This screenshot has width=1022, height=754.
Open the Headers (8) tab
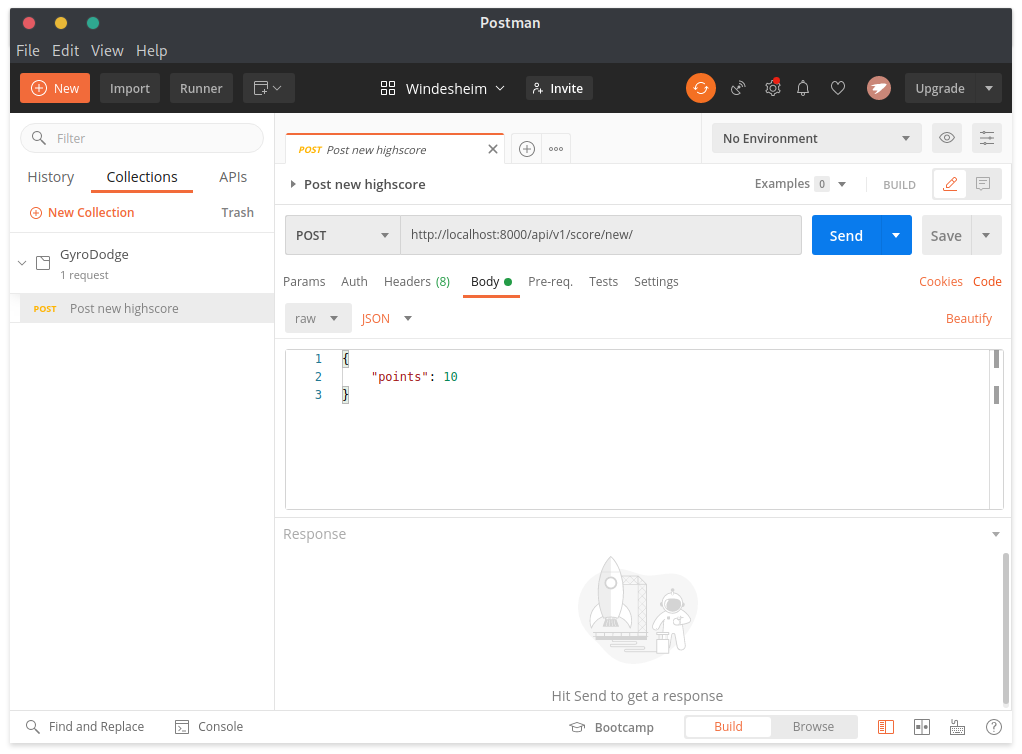pos(417,282)
